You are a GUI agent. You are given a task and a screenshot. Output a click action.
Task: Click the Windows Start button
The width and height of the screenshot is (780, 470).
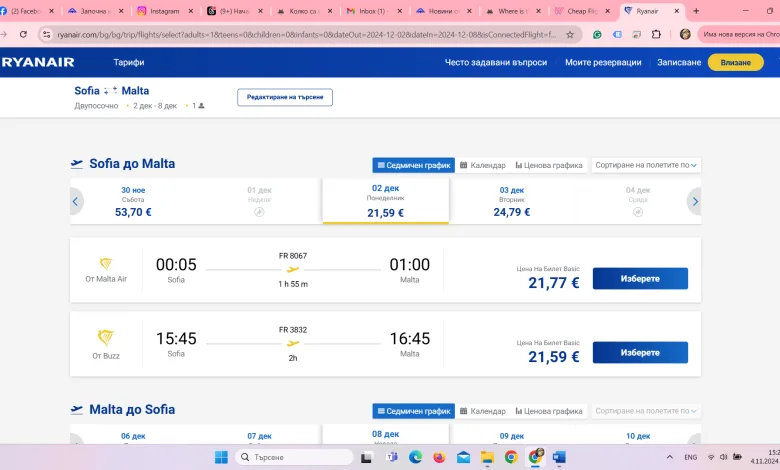pyautogui.click(x=221, y=457)
